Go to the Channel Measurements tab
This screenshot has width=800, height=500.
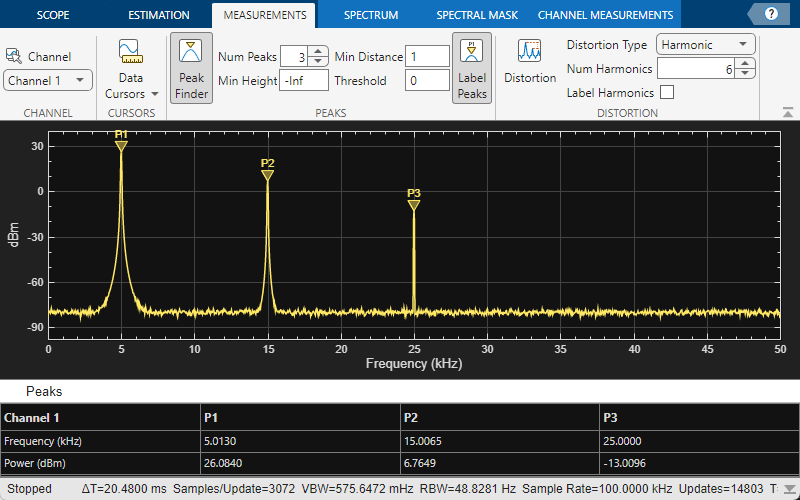pos(605,15)
